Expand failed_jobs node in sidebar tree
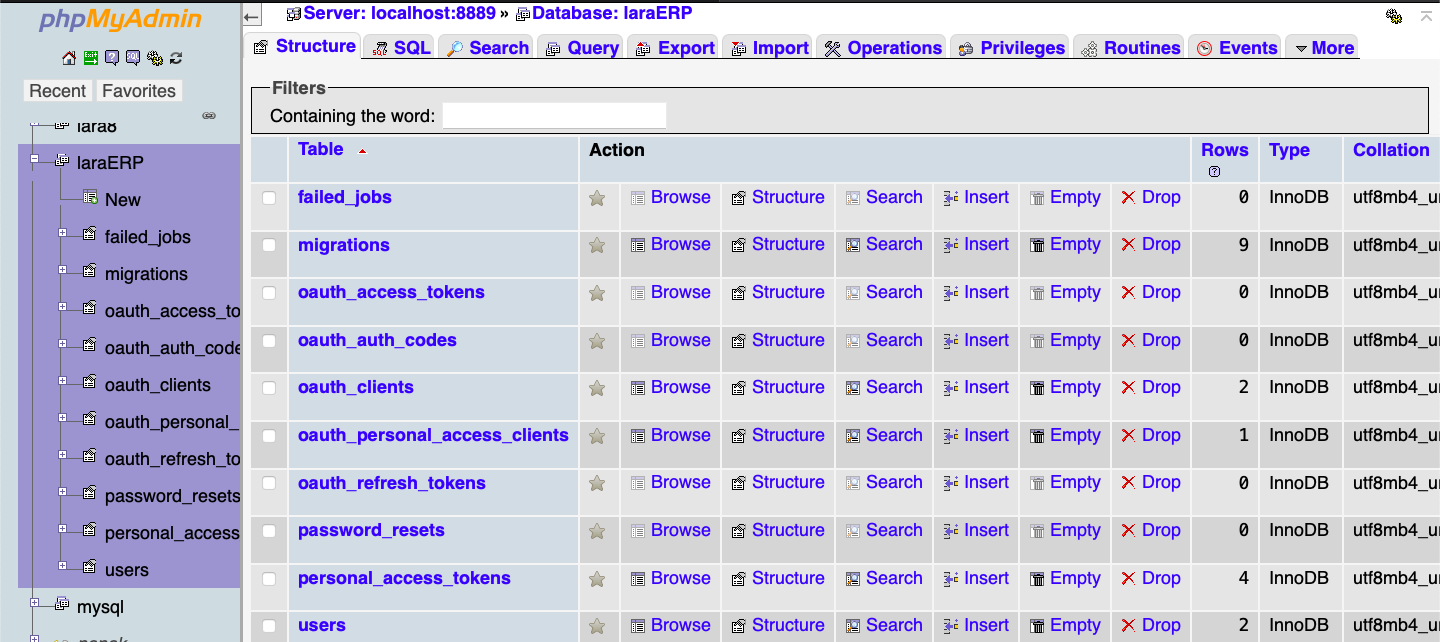Viewport: 1440px width, 642px height. (x=62, y=233)
